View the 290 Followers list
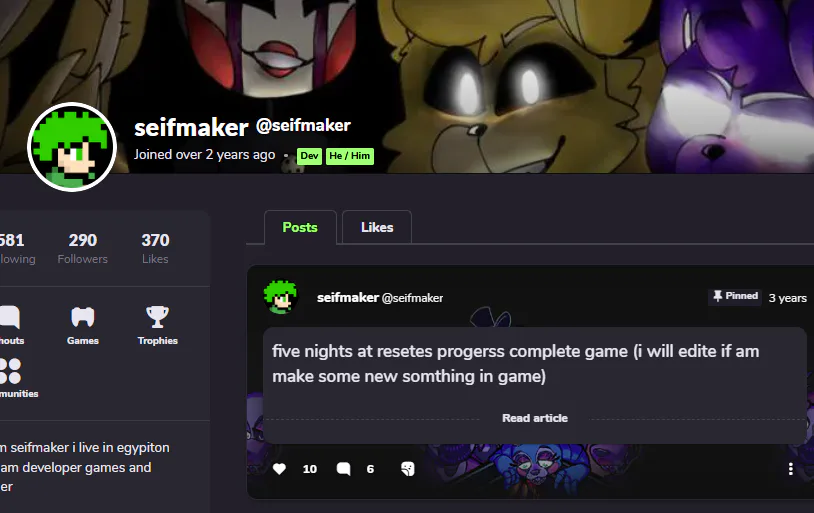The image size is (814, 513). click(83, 249)
